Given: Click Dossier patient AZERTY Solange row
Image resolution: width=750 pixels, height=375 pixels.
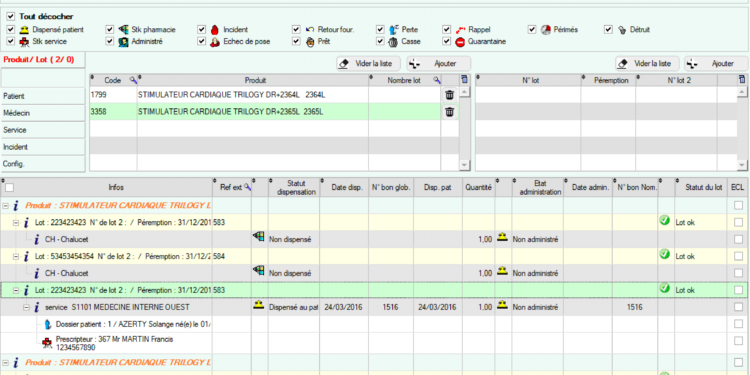Looking at the screenshot, I should pyautogui.click(x=133, y=324).
